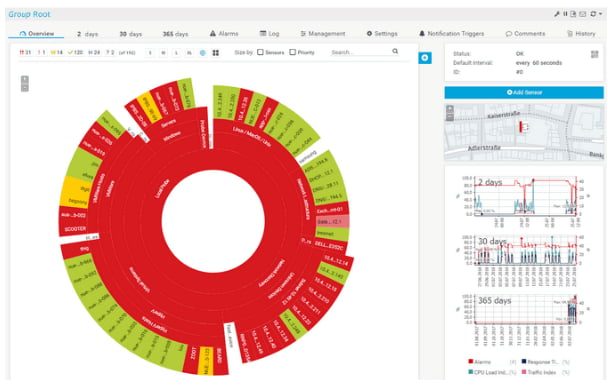This screenshot has height=387, width=608.
Task: Select the tree map view icon
Action: pyautogui.click(x=216, y=53)
